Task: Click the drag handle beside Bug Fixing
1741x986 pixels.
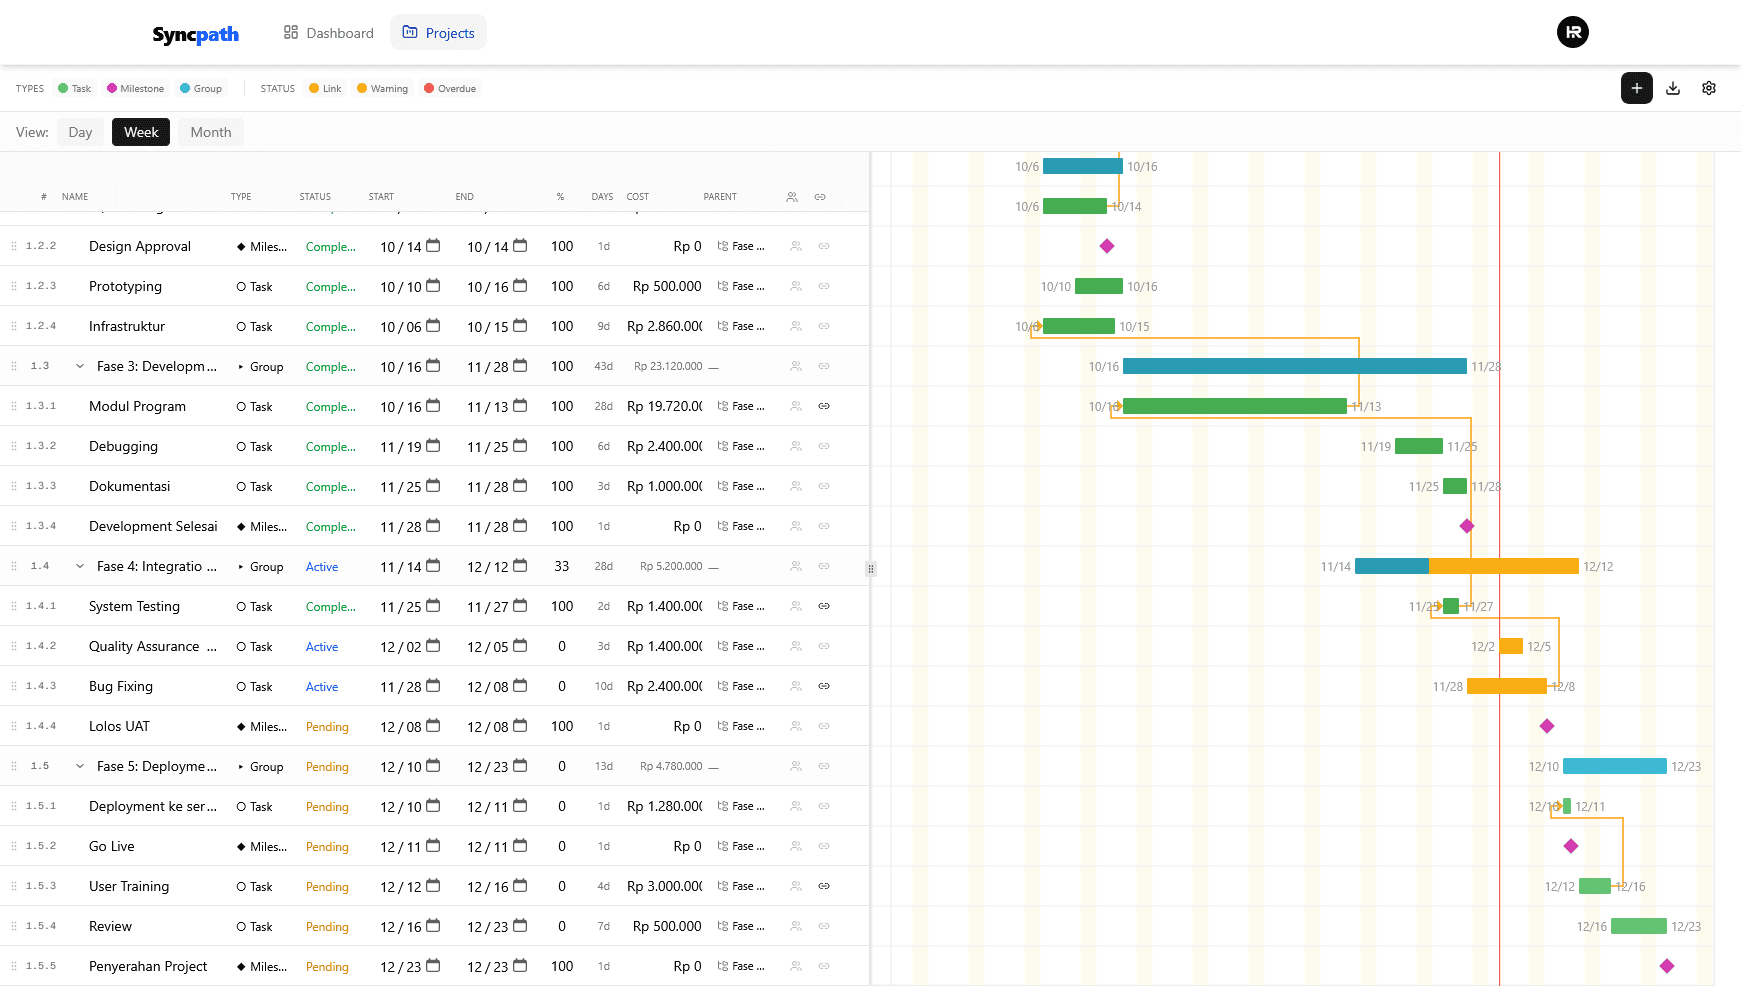Action: coord(14,686)
